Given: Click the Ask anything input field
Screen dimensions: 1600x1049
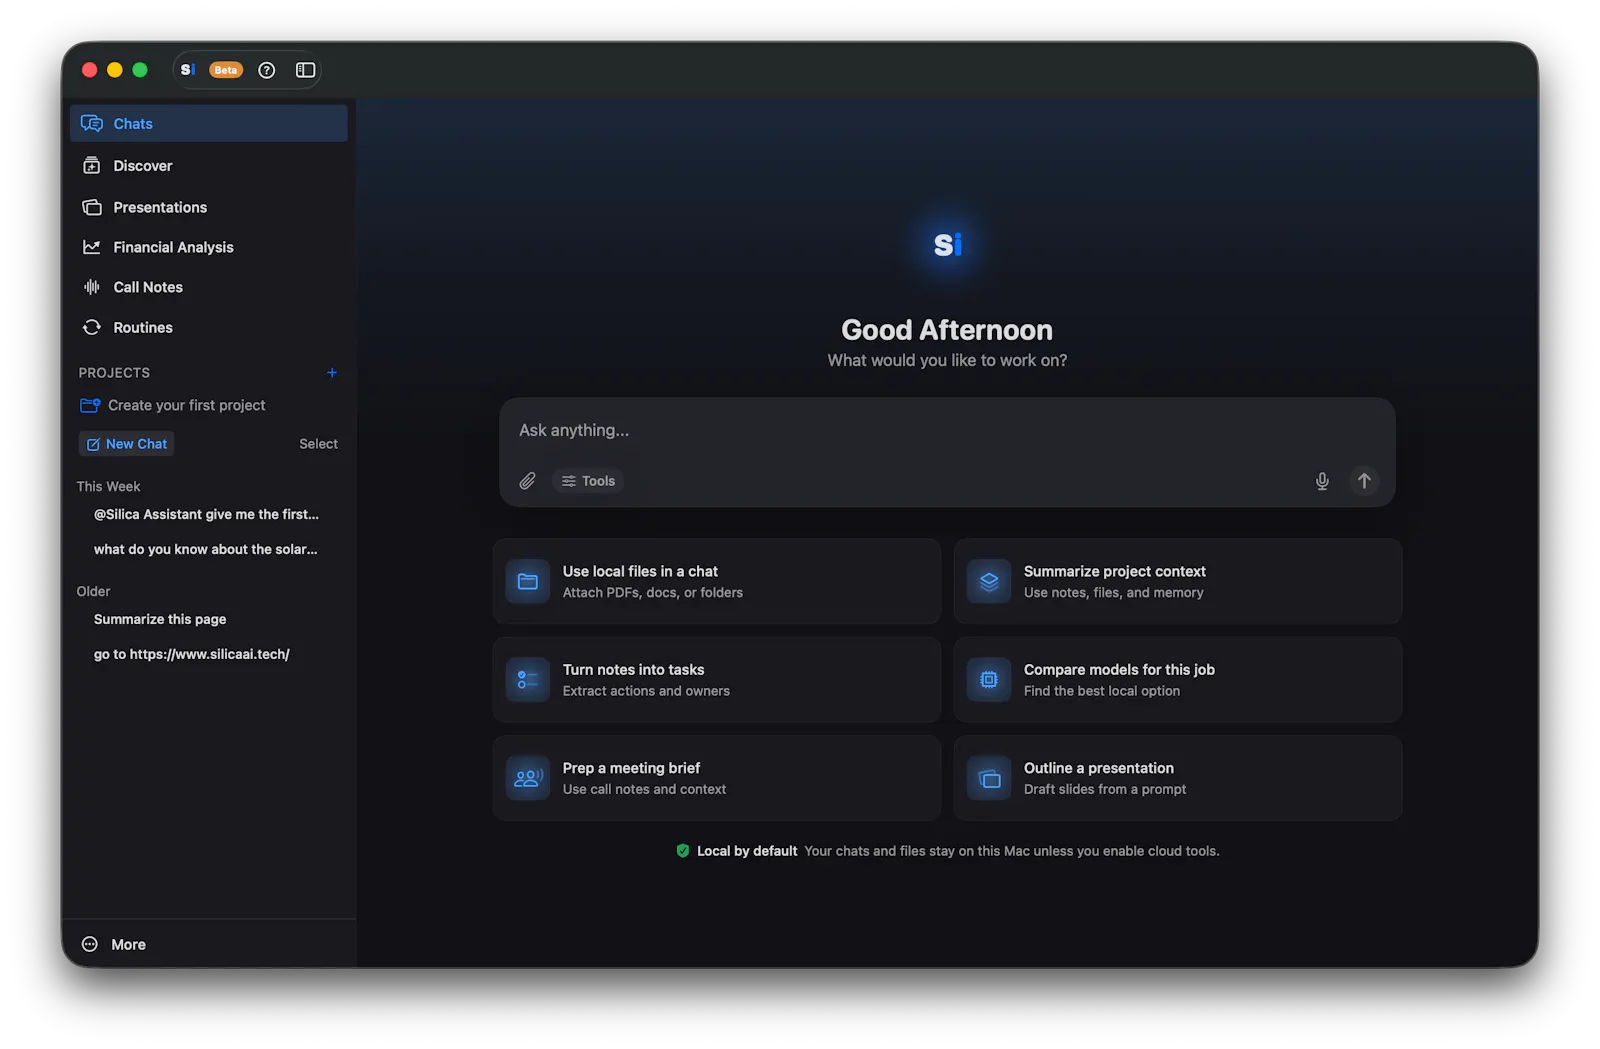Looking at the screenshot, I should (946, 430).
